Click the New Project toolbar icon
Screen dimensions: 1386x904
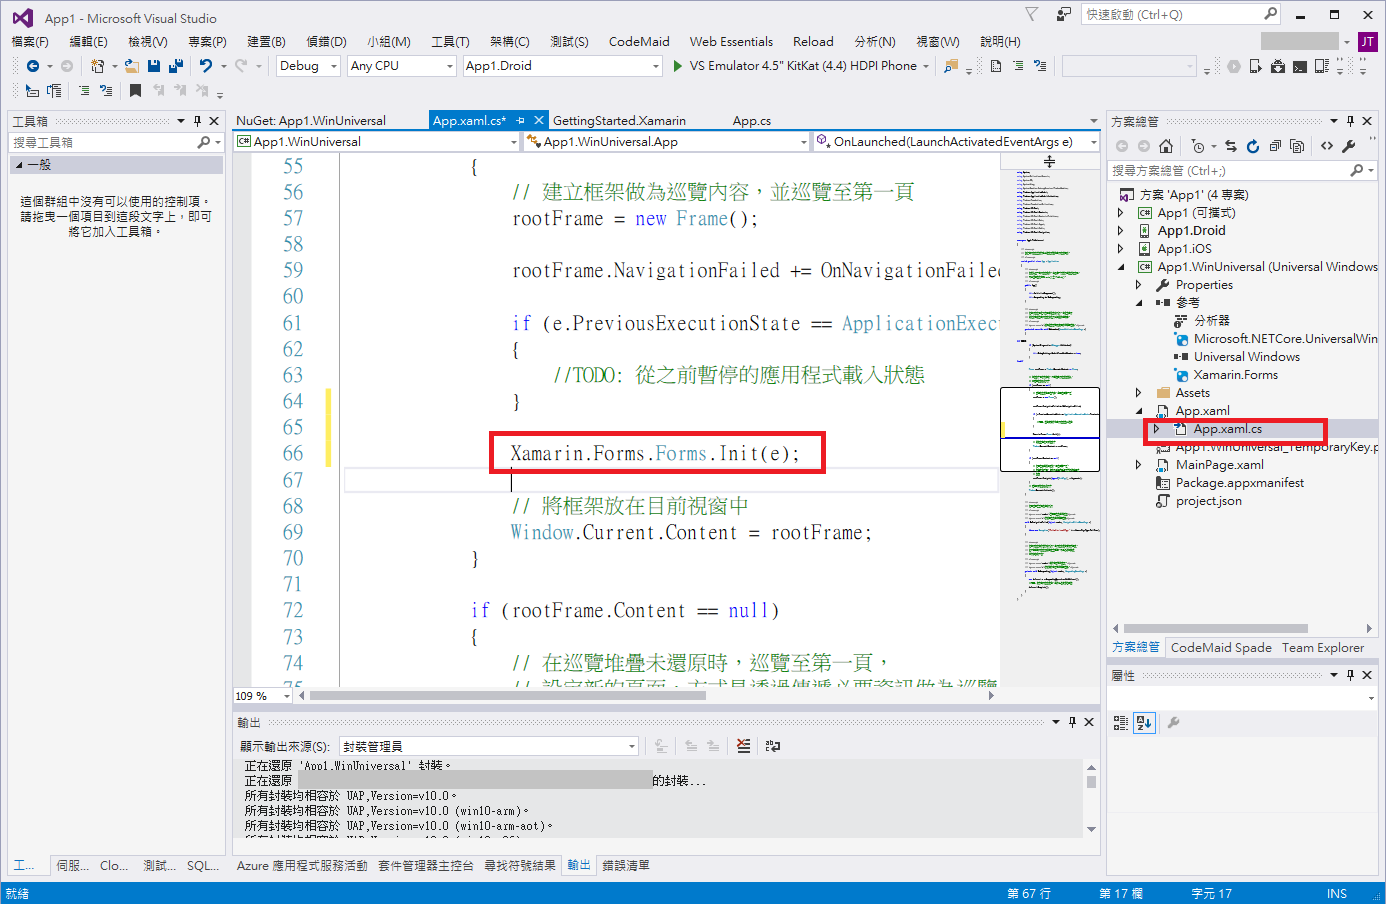pyautogui.click(x=97, y=66)
